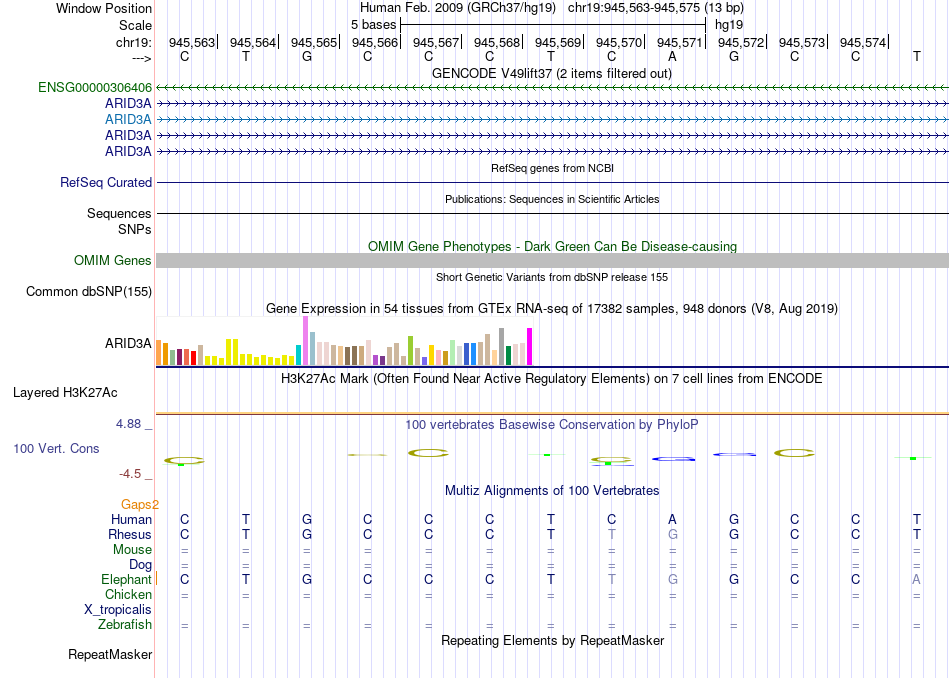Click the GTEx Gene Expression track title
Screen dimensions: 950x678
[552, 308]
